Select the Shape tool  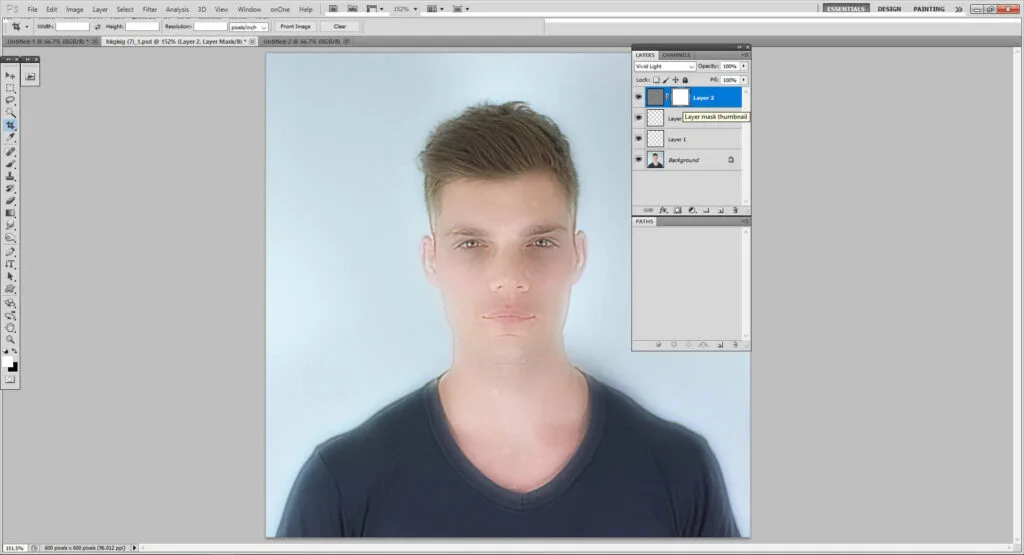pyautogui.click(x=10, y=289)
